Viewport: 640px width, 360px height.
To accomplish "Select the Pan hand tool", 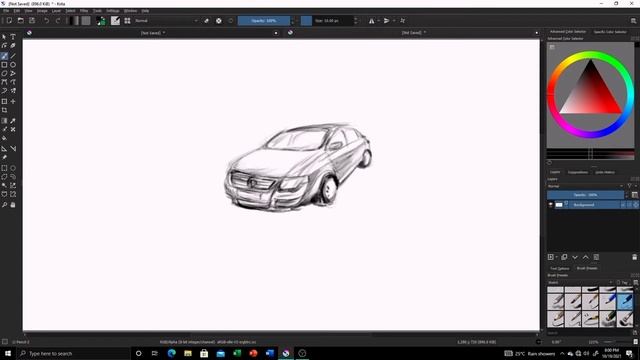I will coord(13,205).
